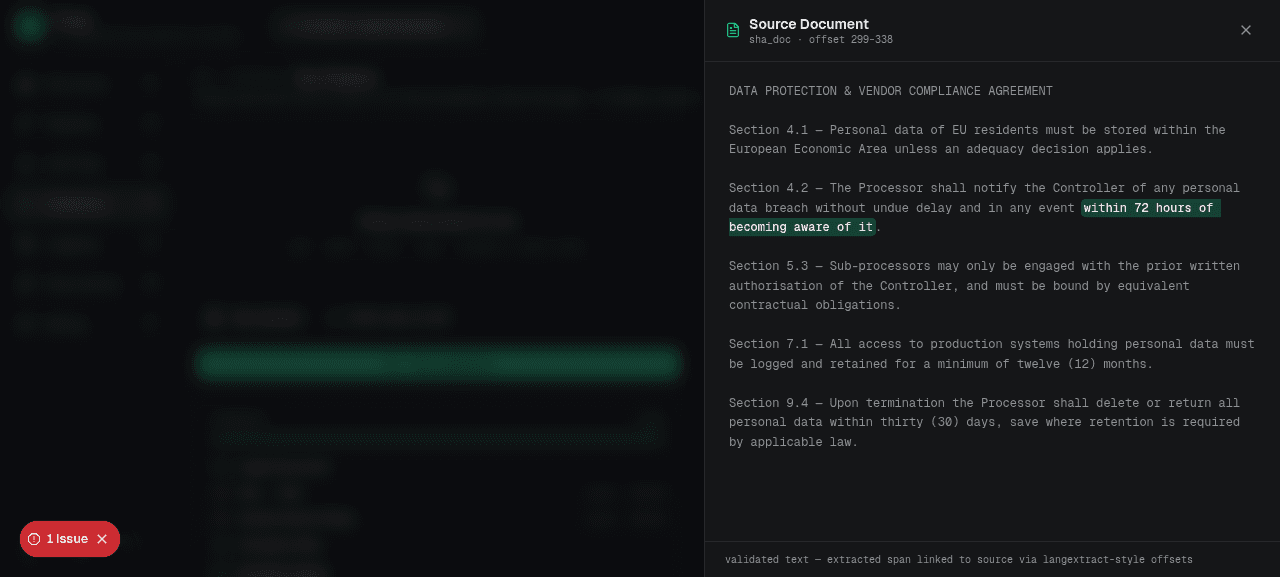Click the Source Document title
The image size is (1280, 577).
click(x=809, y=24)
